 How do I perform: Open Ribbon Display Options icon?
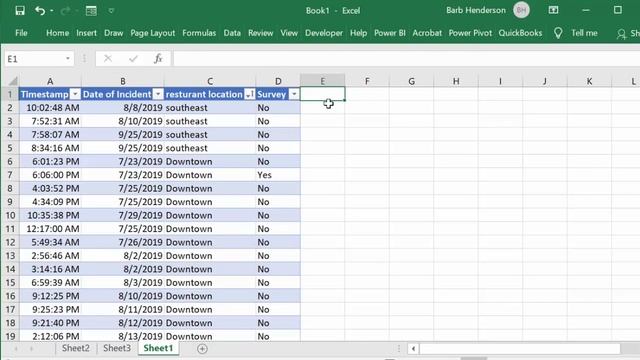pos(553,10)
